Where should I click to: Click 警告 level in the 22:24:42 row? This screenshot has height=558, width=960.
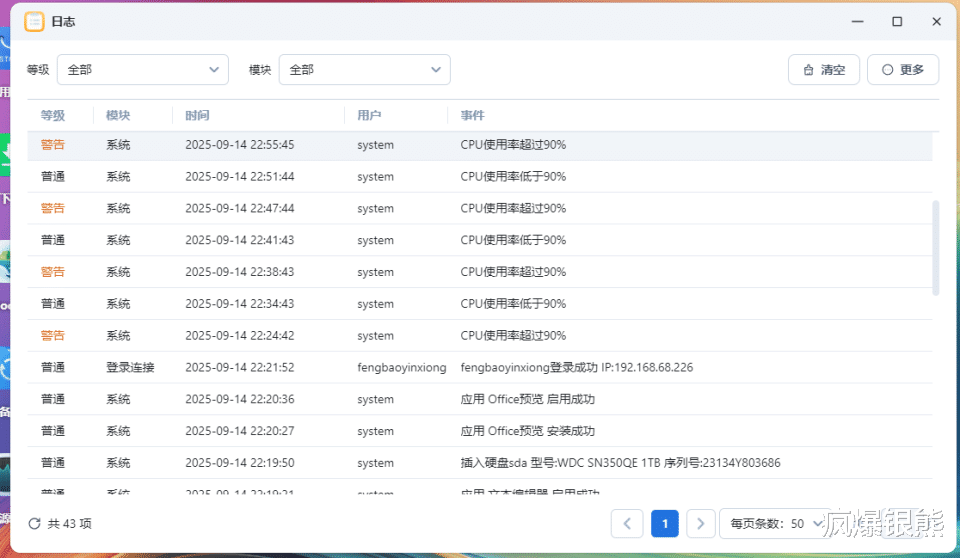point(53,336)
